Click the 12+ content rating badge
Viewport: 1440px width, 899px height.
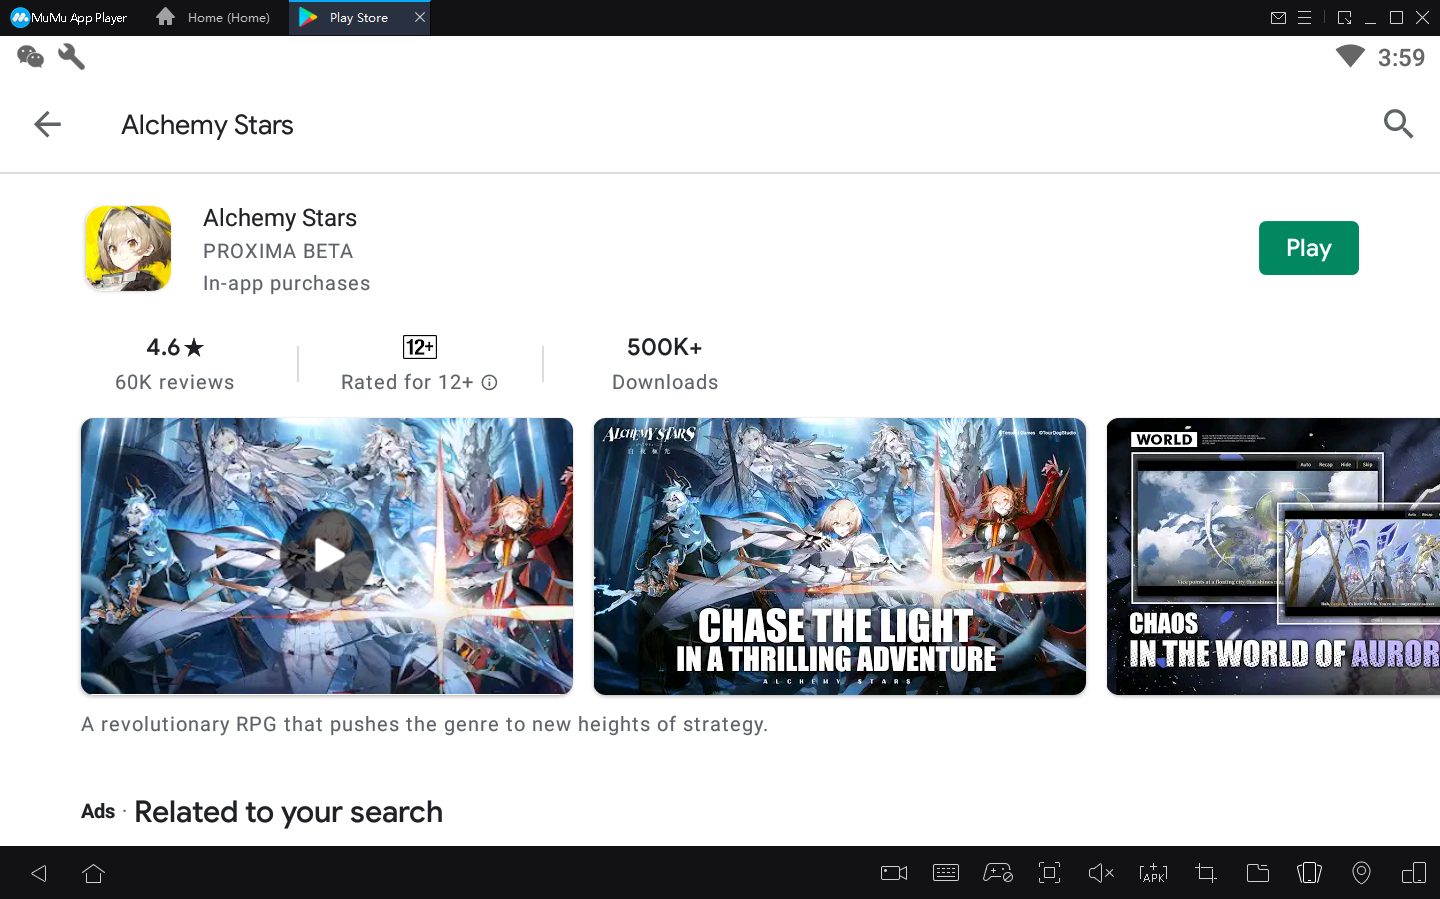coord(420,347)
